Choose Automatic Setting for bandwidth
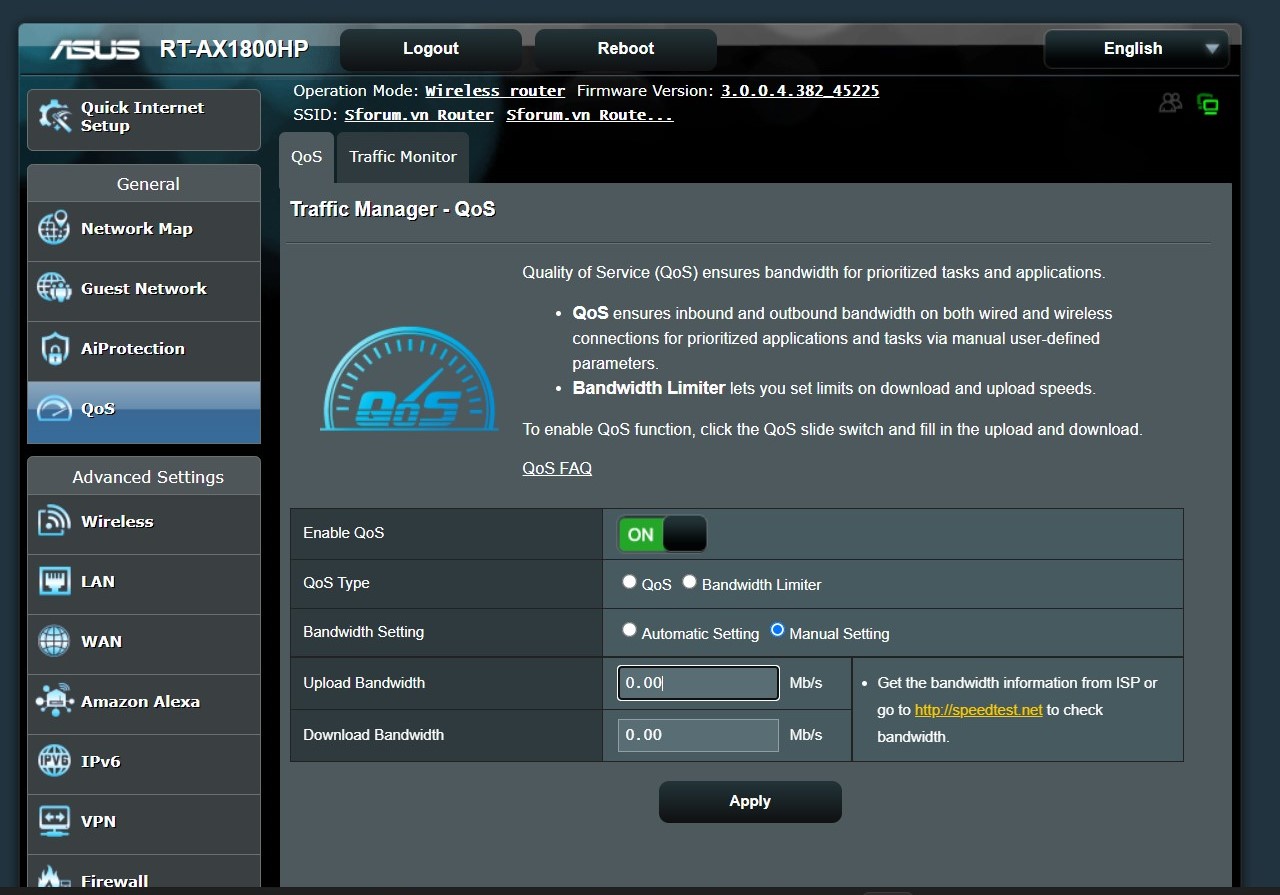 (x=629, y=630)
